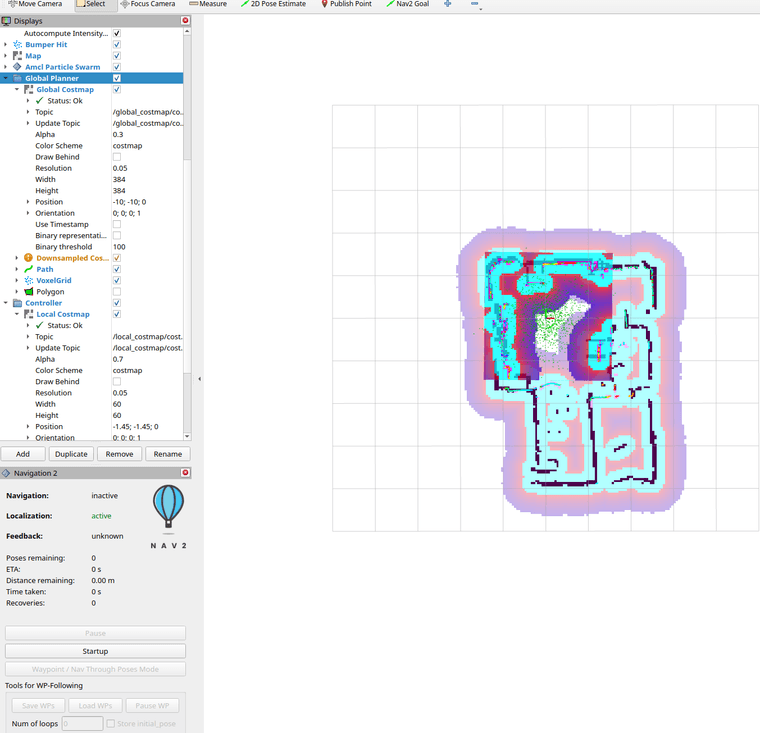Click the VoxelGrid display icon
The width and height of the screenshot is (760, 733).
tap(29, 280)
